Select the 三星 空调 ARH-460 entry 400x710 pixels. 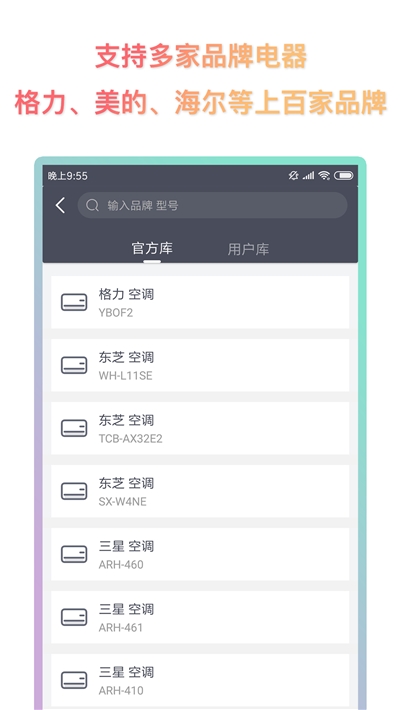coord(200,554)
